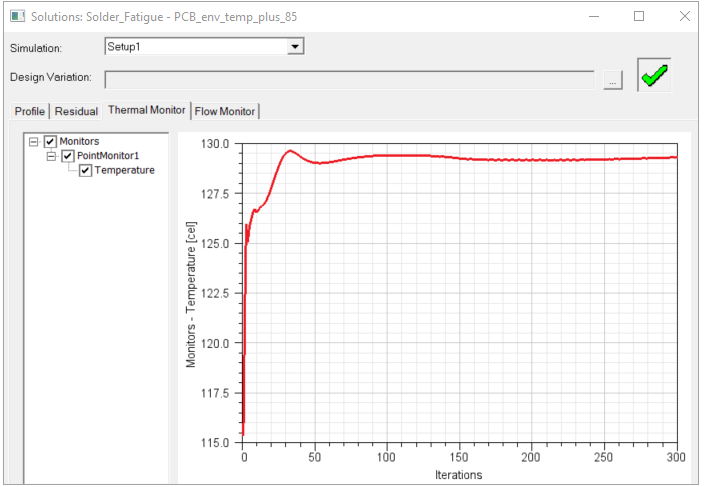
Task: Select the Monitors tree label
Action: click(79, 141)
